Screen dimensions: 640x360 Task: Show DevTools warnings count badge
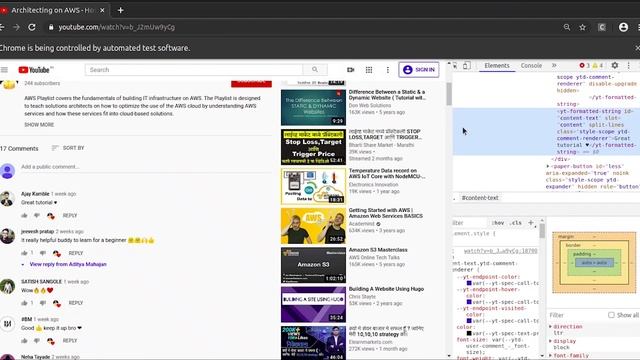[598, 65]
